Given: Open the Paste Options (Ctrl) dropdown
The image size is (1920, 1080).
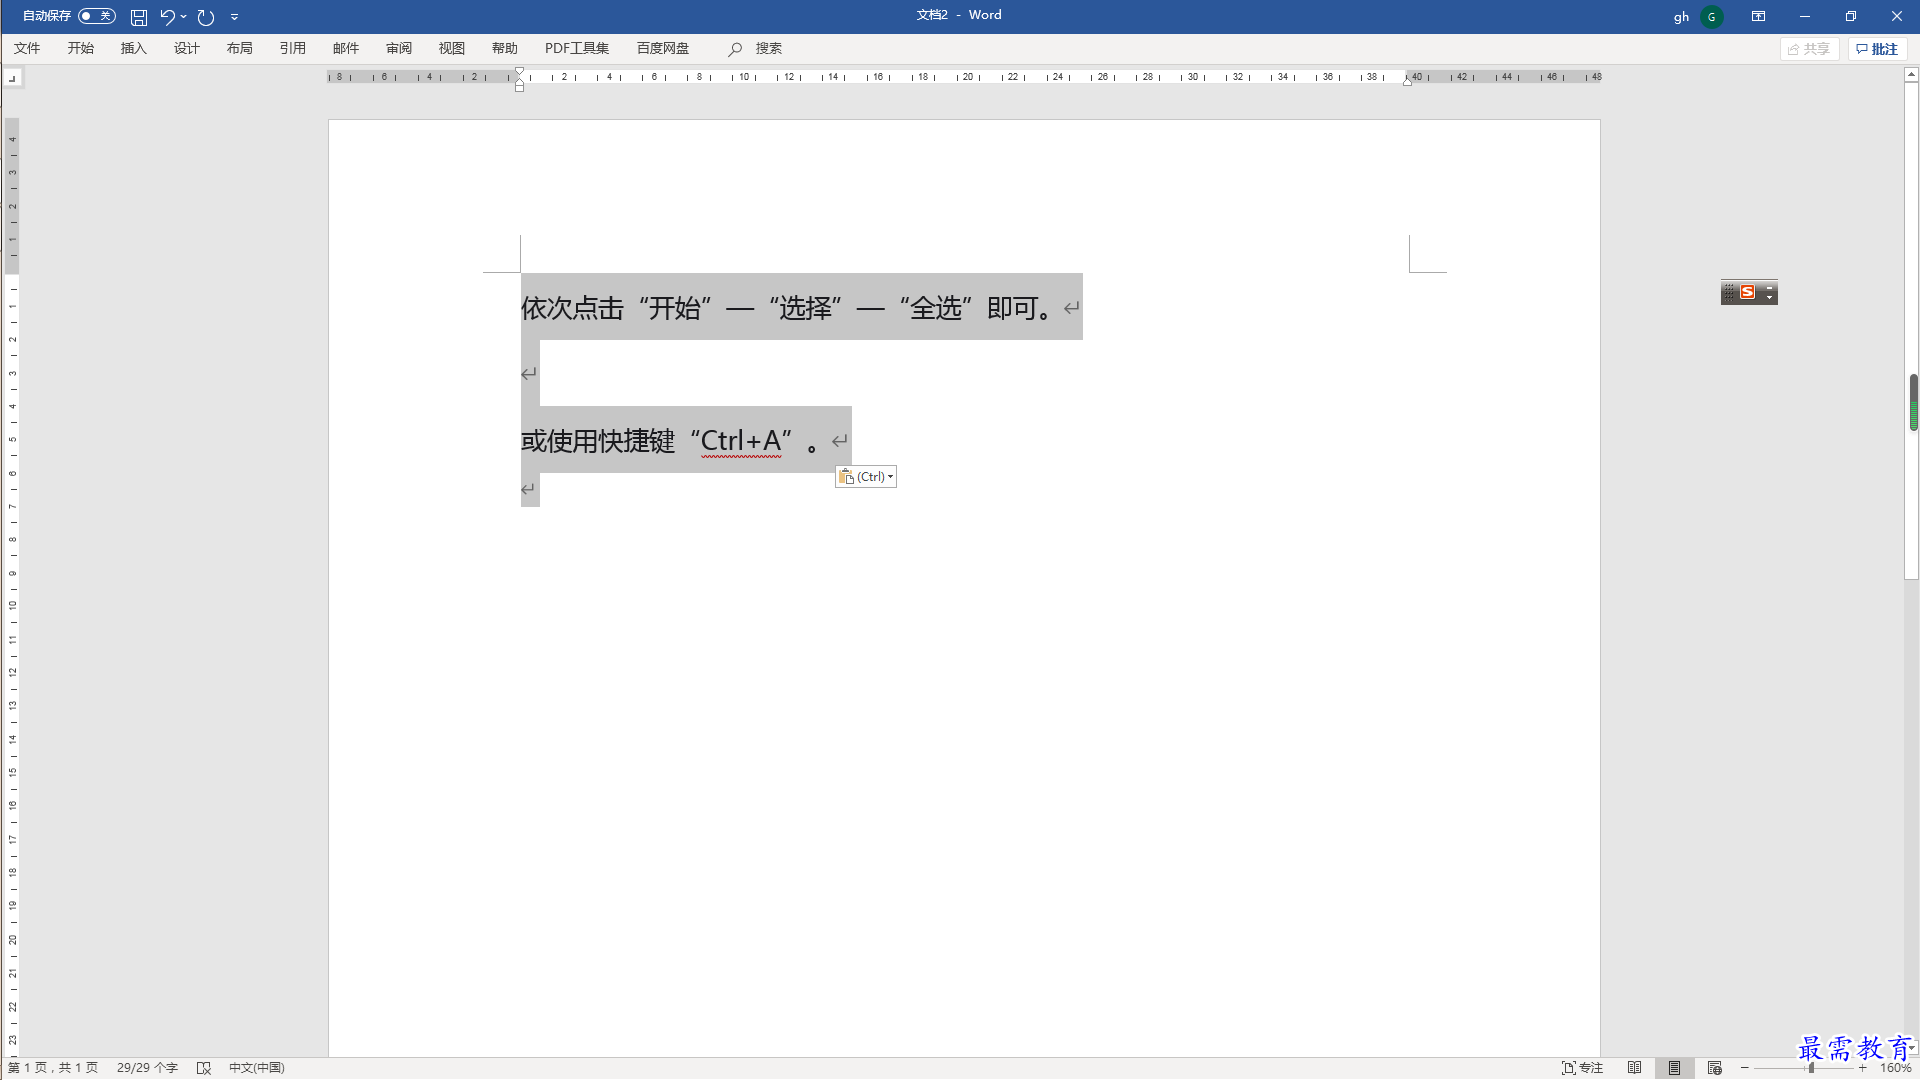Looking at the screenshot, I should coord(866,477).
